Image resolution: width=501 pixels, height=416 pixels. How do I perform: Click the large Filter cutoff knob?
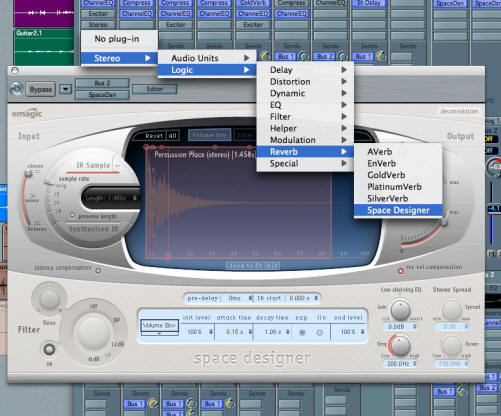(92, 332)
